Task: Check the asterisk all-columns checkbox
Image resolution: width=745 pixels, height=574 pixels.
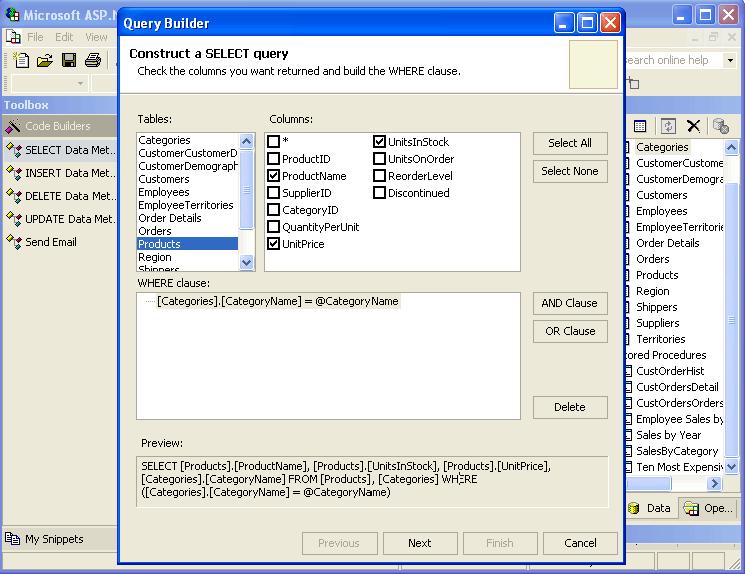Action: [273, 141]
